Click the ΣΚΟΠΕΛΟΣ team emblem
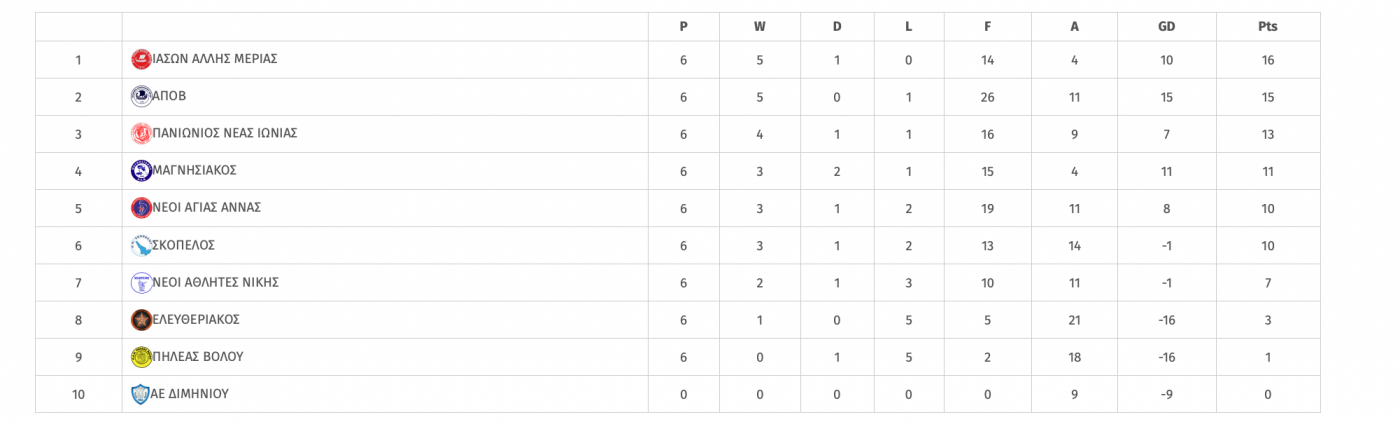Viewport: 1400px width, 422px height. point(141,246)
